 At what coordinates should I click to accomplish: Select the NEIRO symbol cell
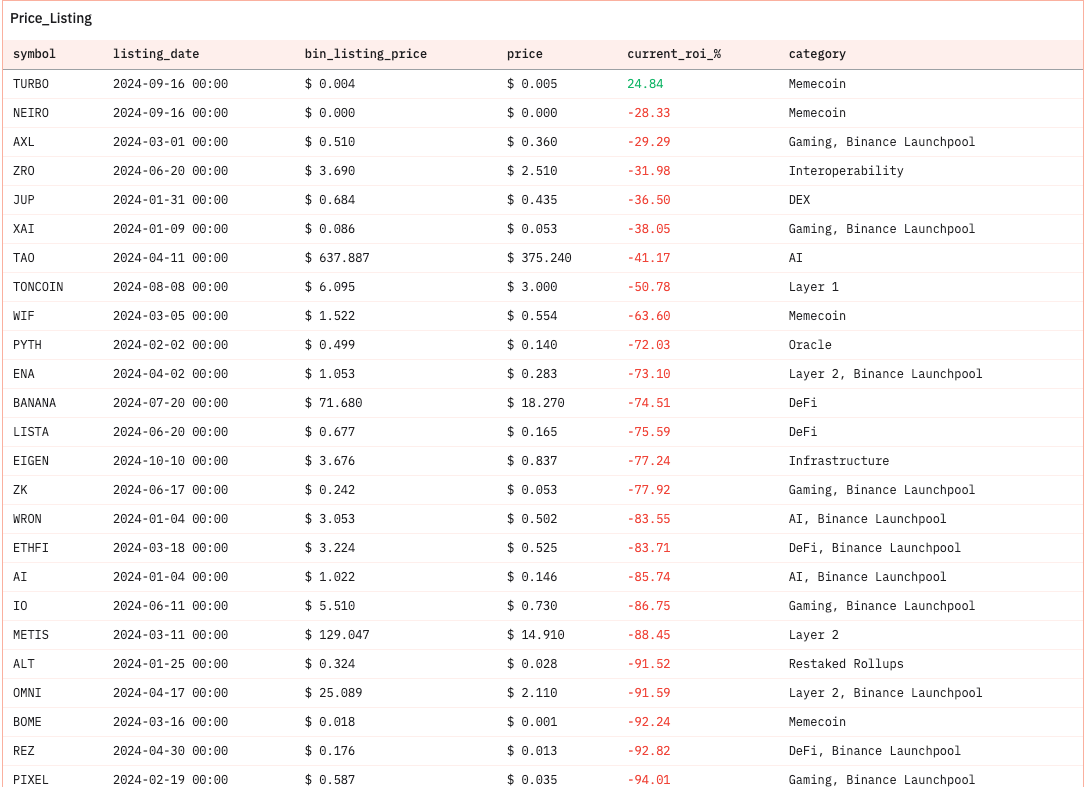[x=31, y=113]
